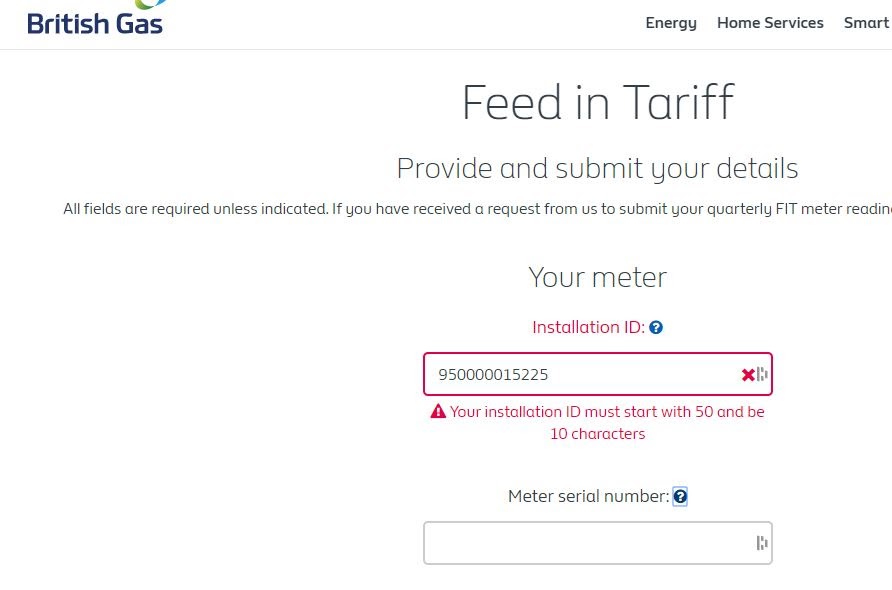This screenshot has width=892, height=590.
Task: Click autofill icon in Installation ID field
Action: point(762,374)
